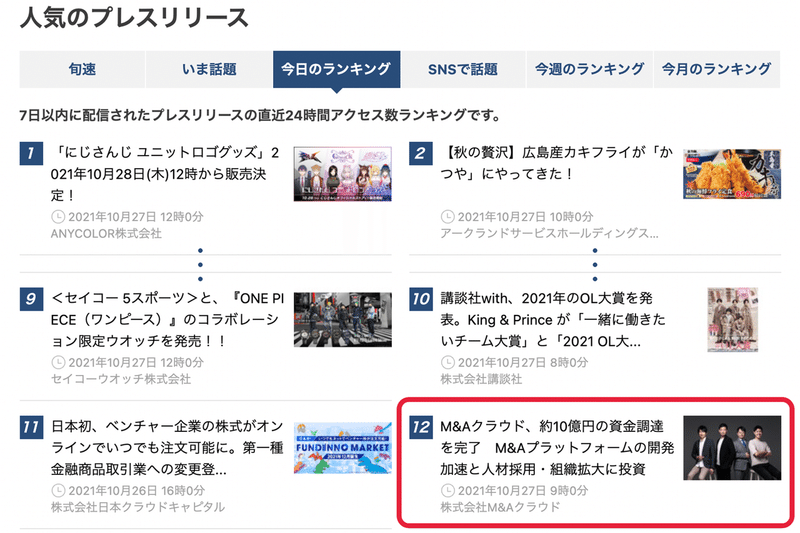
Task: Click the date 2021年10月26日 16時0分
Action: click(137, 491)
